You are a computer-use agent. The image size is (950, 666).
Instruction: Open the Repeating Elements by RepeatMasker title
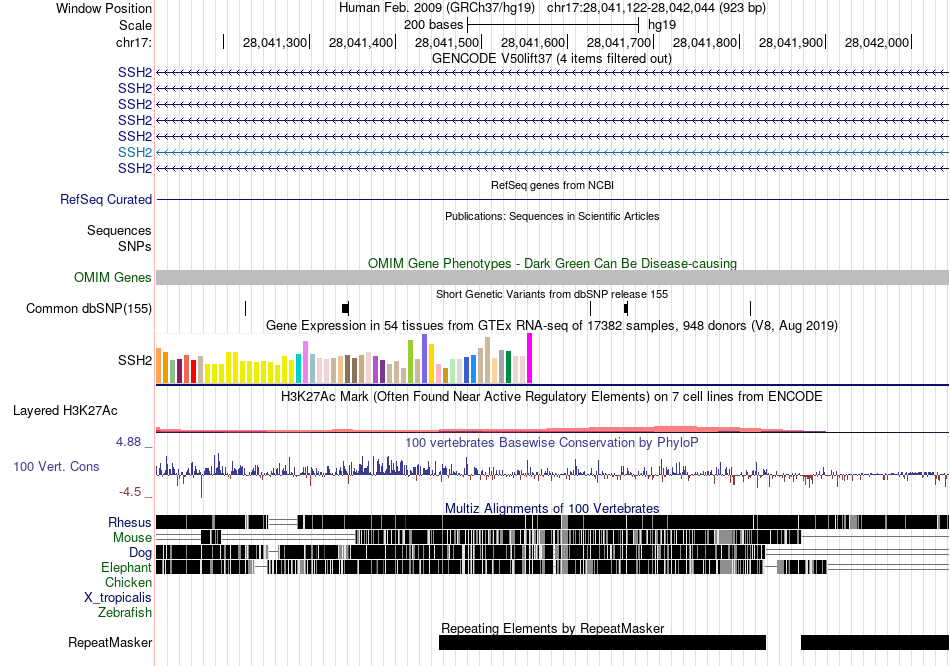(x=553, y=628)
